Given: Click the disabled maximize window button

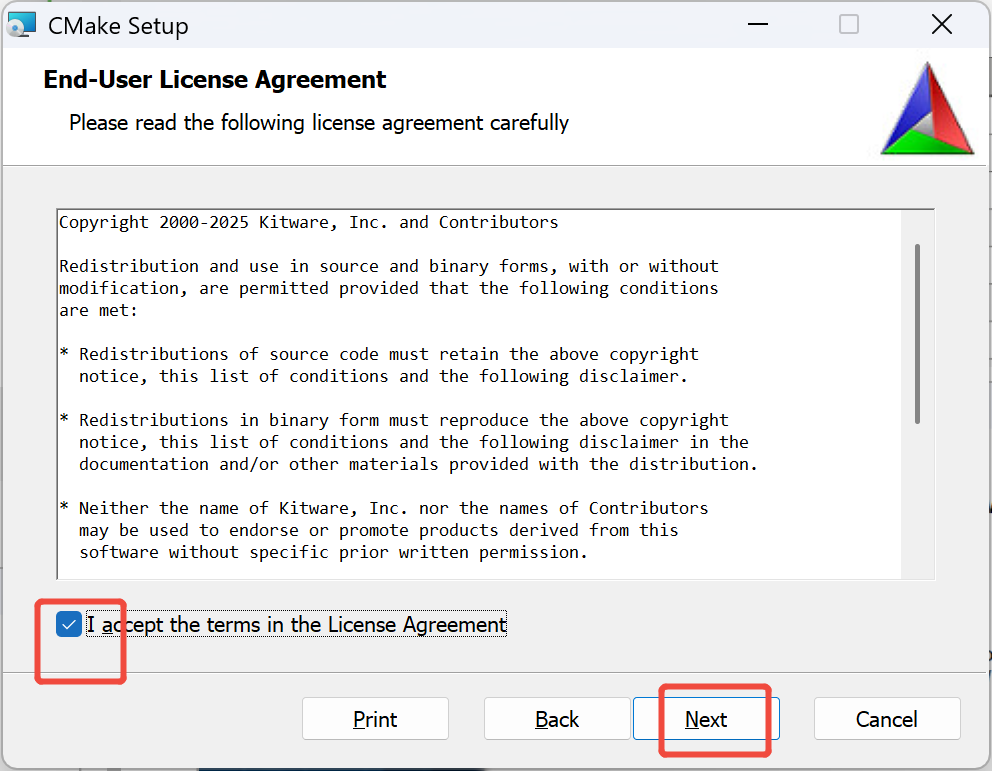Looking at the screenshot, I should coord(849,25).
